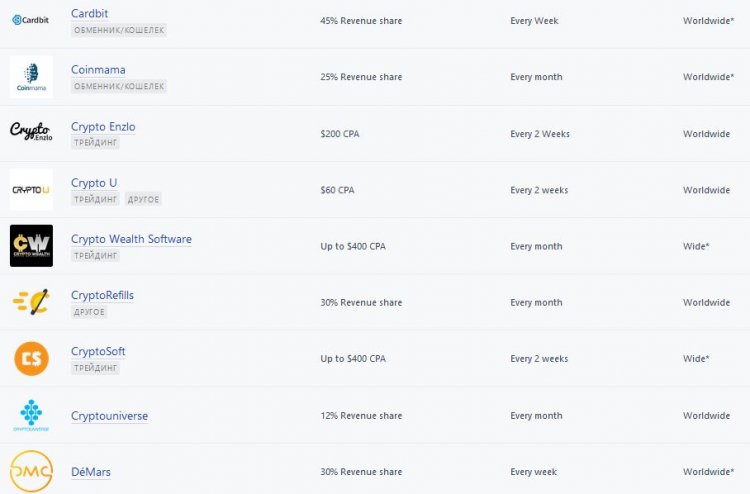750x494 pixels.
Task: Click the Crypto Wealth Software logo
Action: [31, 246]
